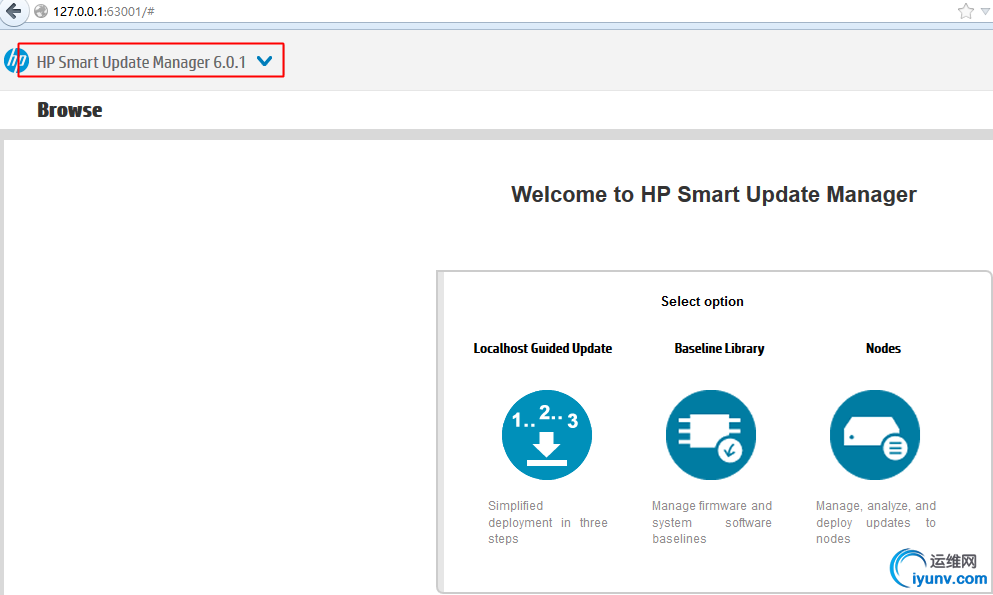
Task: Click the Nodes label
Action: pos(883,349)
